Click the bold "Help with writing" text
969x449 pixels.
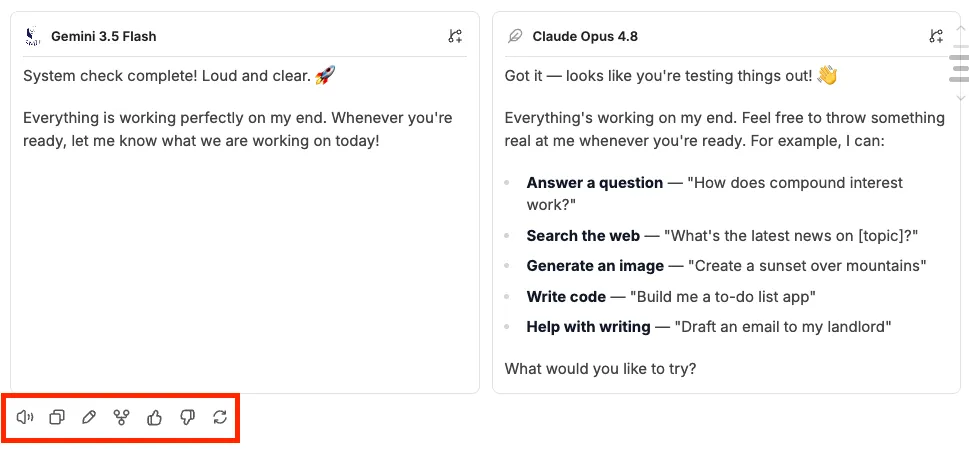(x=588, y=327)
